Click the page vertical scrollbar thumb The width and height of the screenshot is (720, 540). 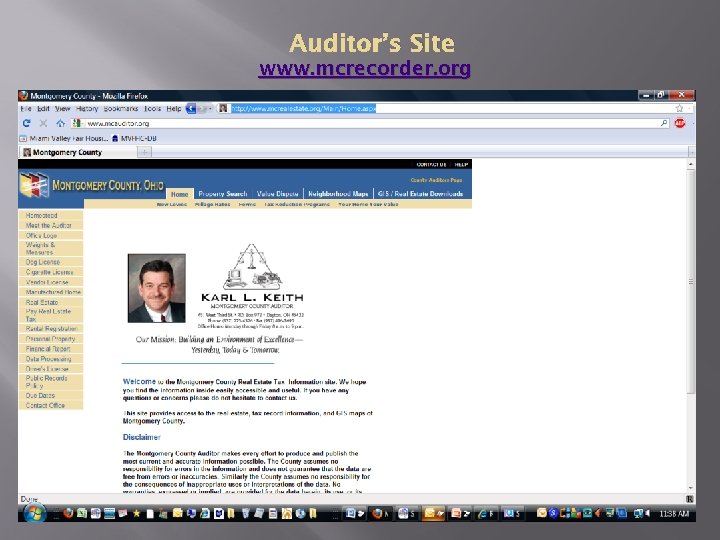click(691, 281)
